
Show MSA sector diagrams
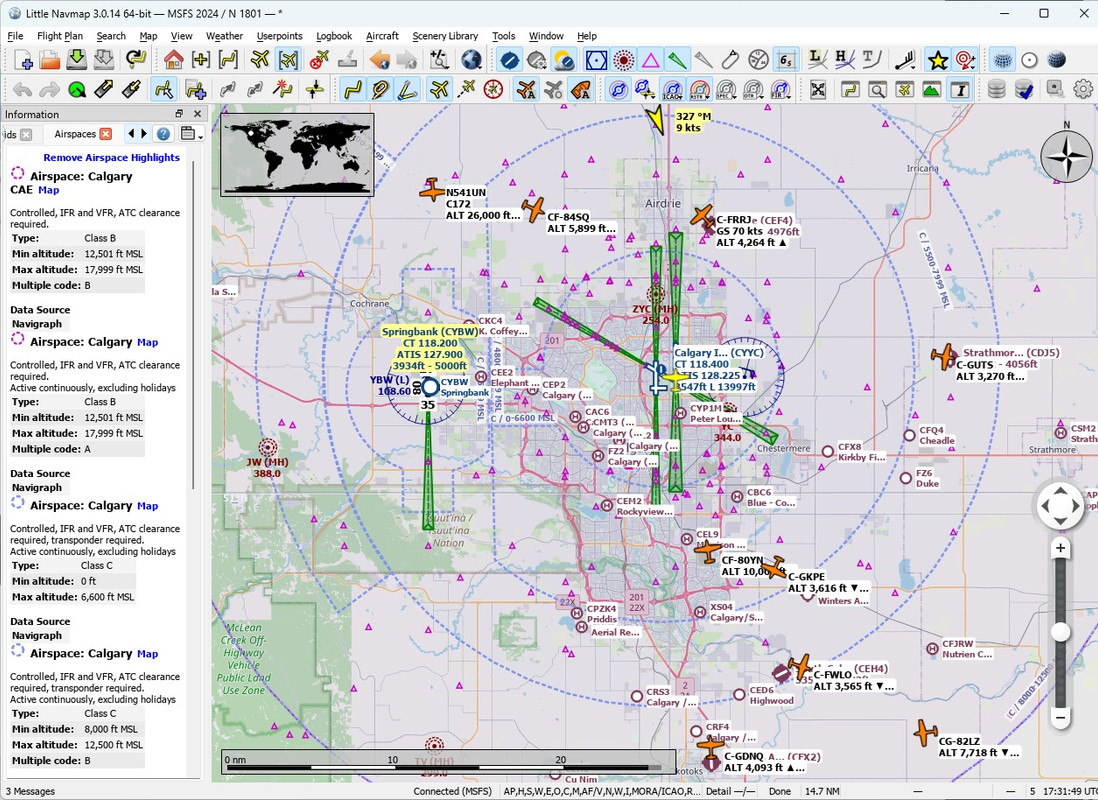click(758, 60)
